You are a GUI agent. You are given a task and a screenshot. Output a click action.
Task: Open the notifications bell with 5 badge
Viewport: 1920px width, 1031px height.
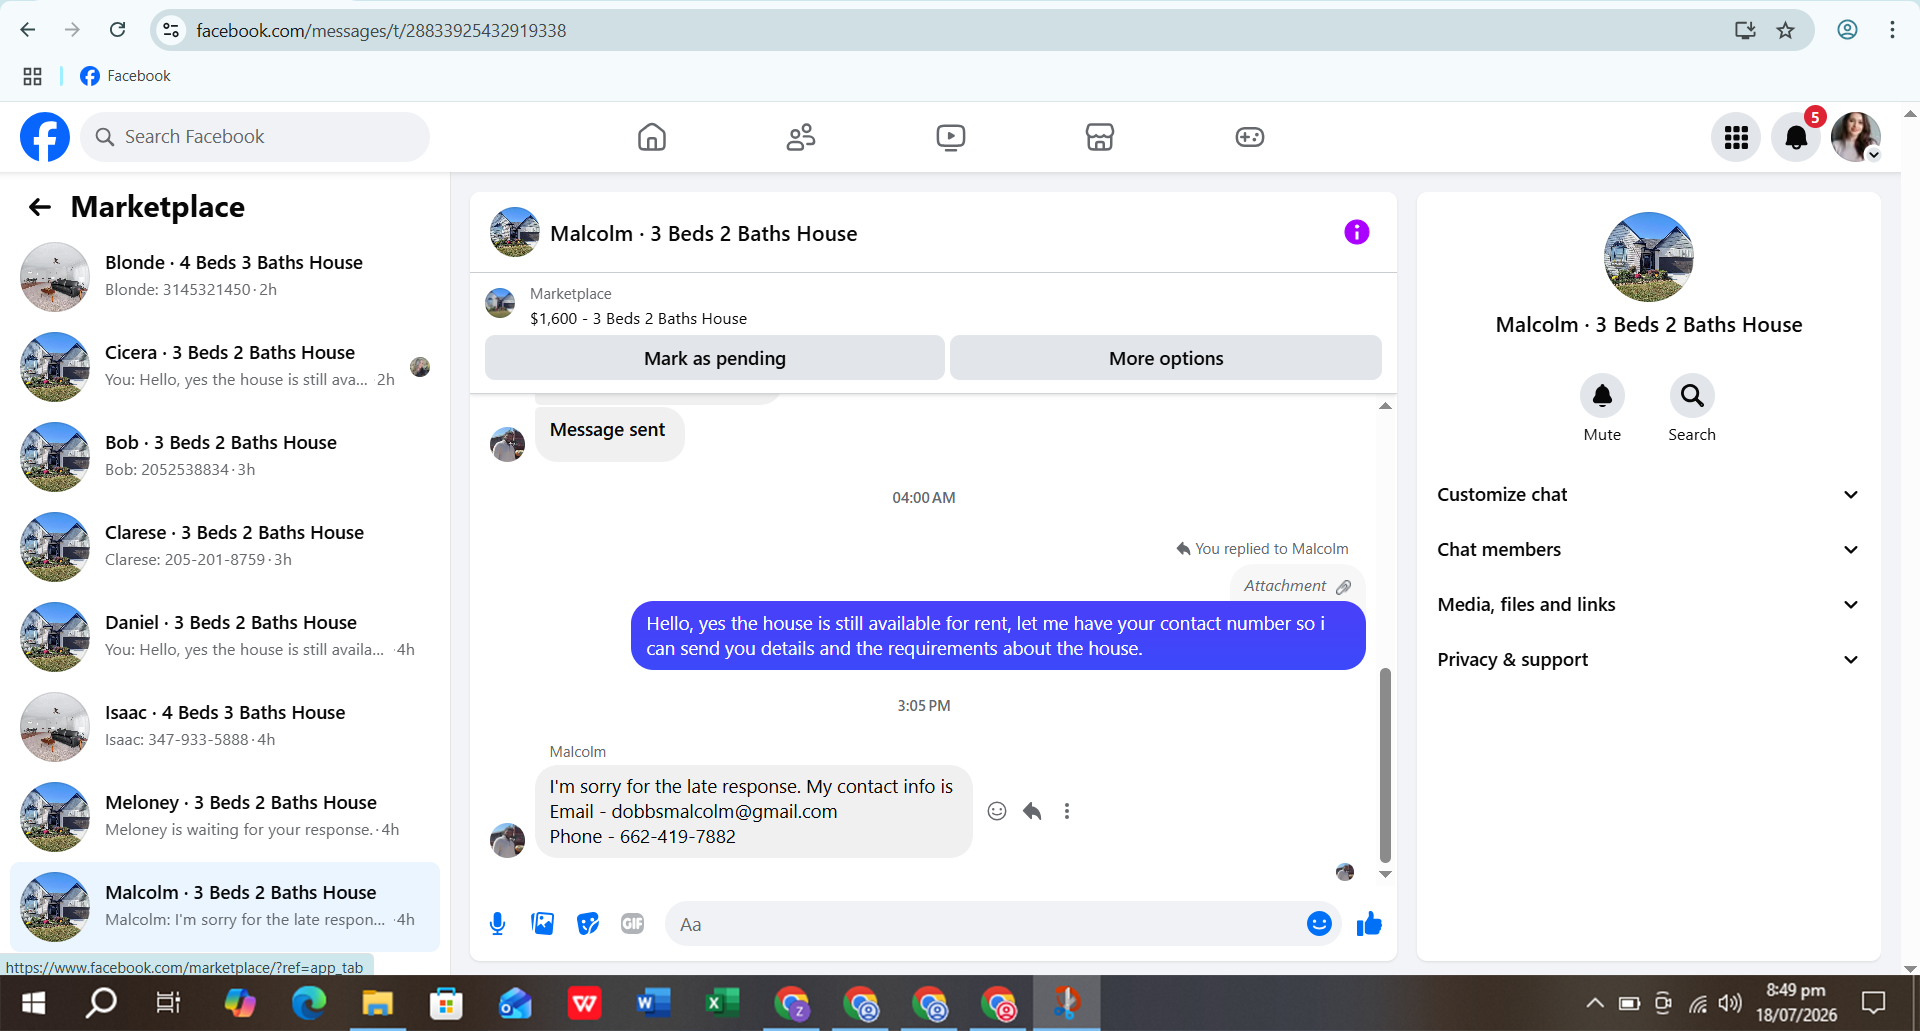pos(1796,137)
